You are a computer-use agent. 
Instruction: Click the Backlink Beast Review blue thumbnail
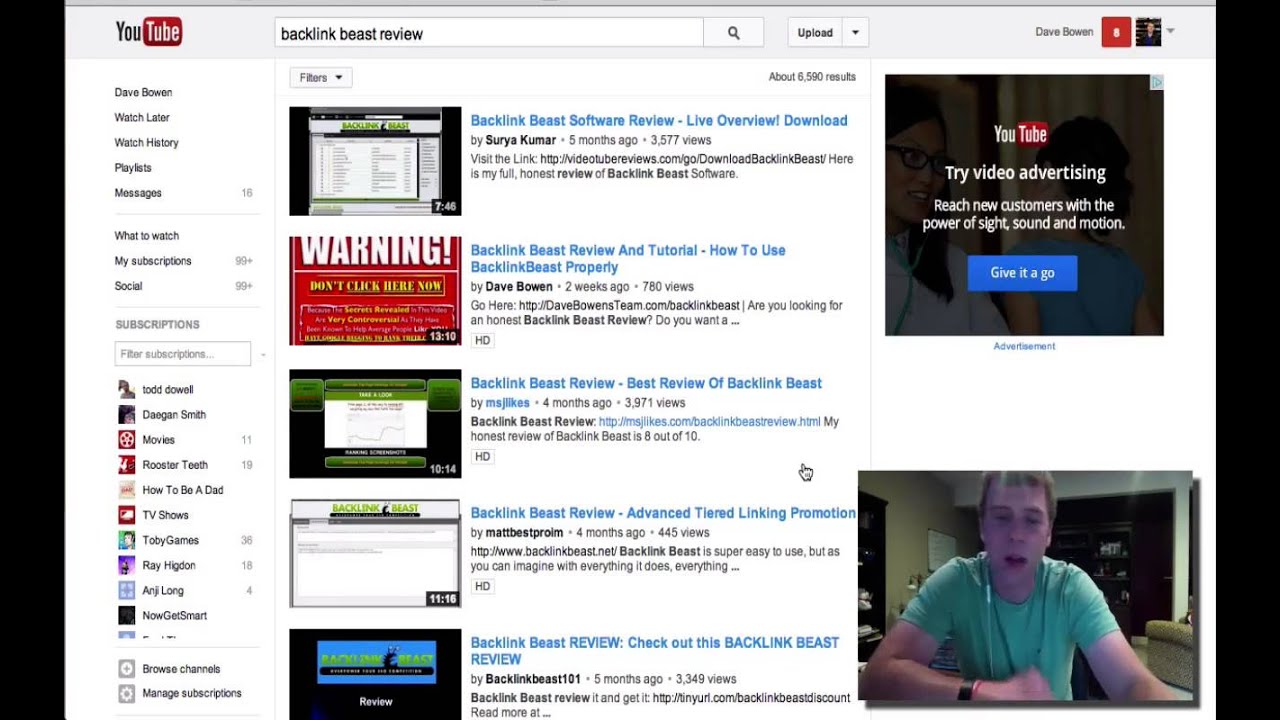coord(375,674)
